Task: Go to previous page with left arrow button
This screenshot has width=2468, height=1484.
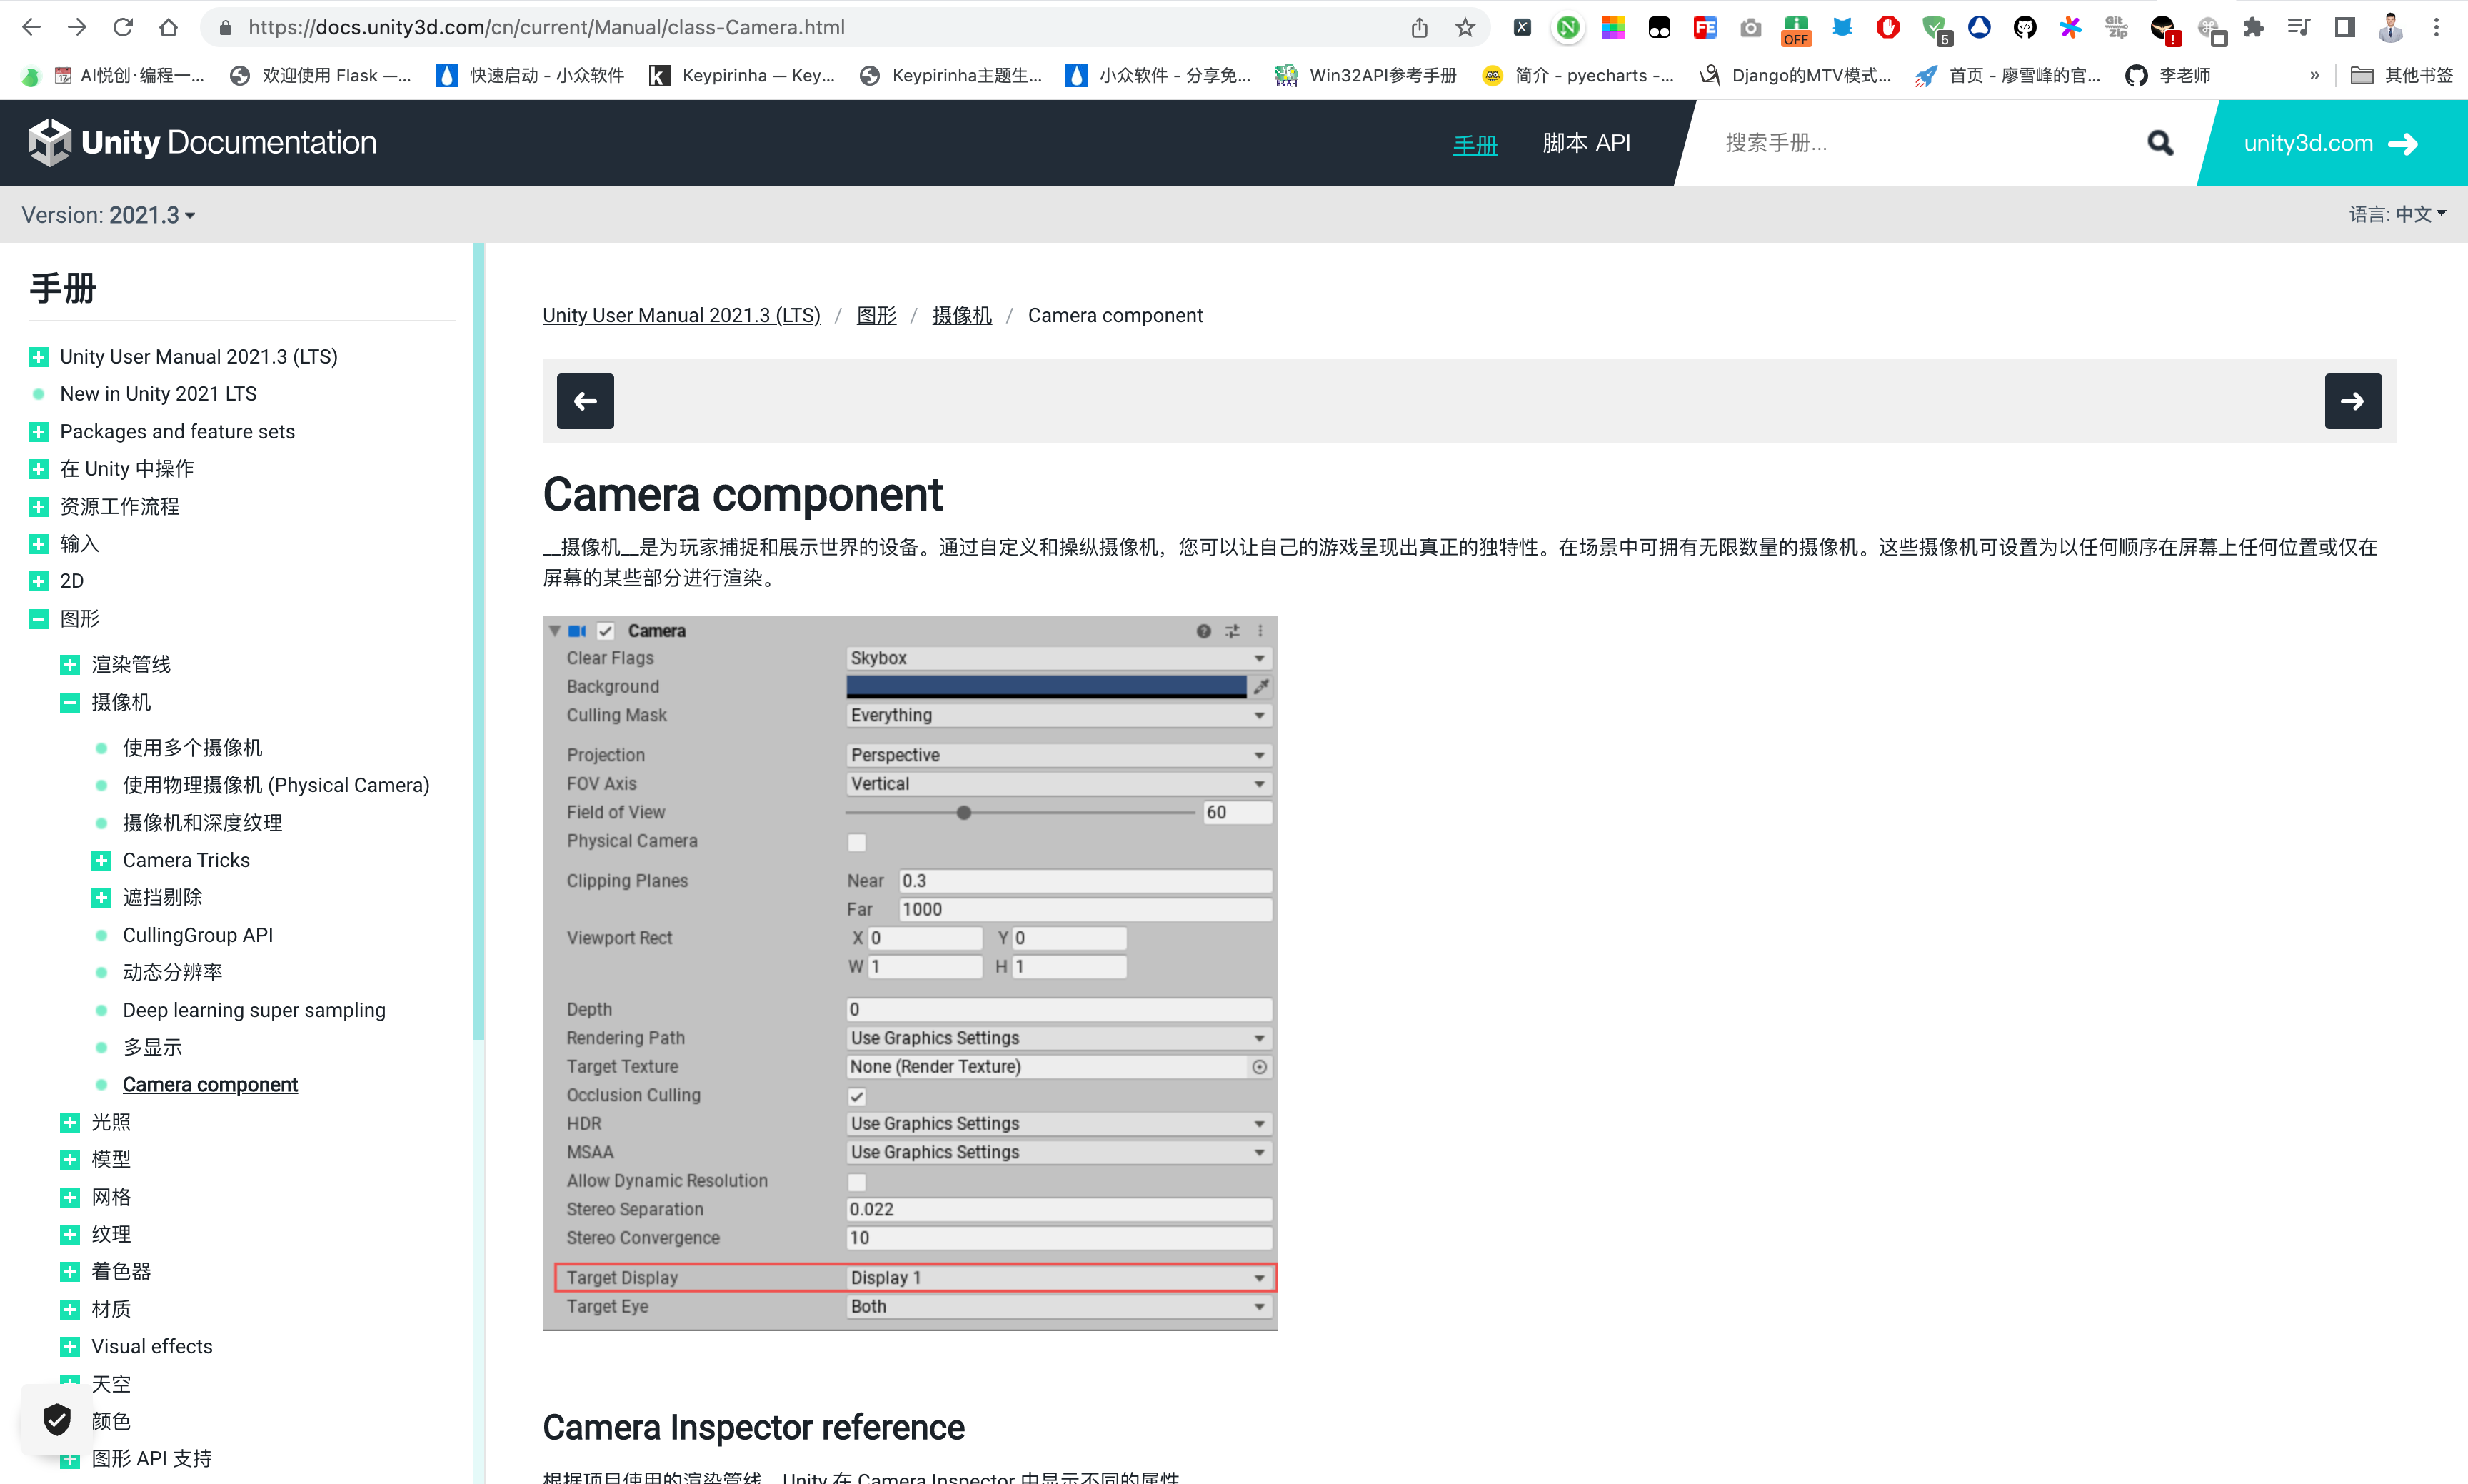Action: (585, 401)
